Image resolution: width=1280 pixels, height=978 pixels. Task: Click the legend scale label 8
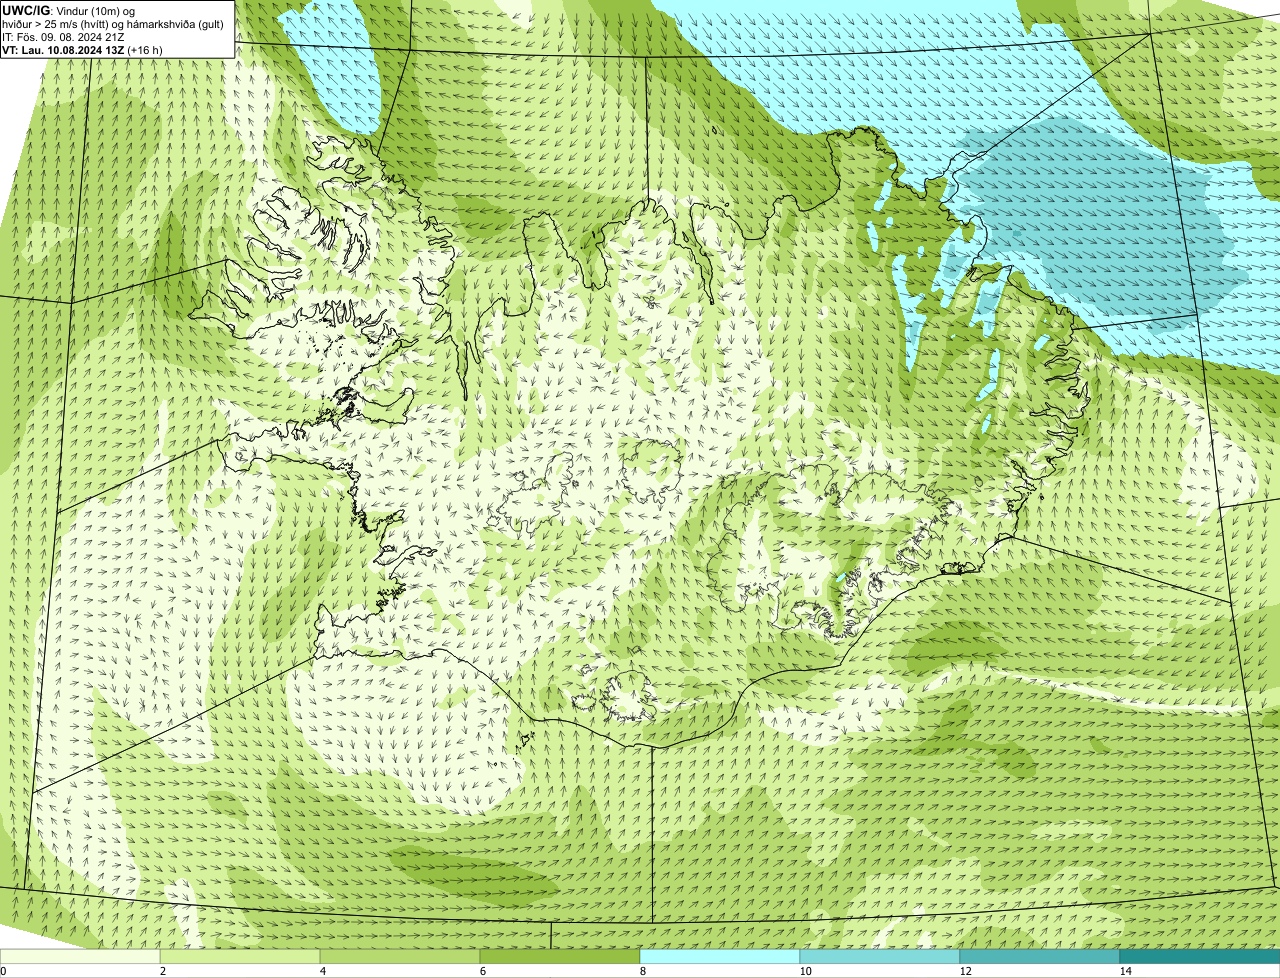click(x=641, y=971)
